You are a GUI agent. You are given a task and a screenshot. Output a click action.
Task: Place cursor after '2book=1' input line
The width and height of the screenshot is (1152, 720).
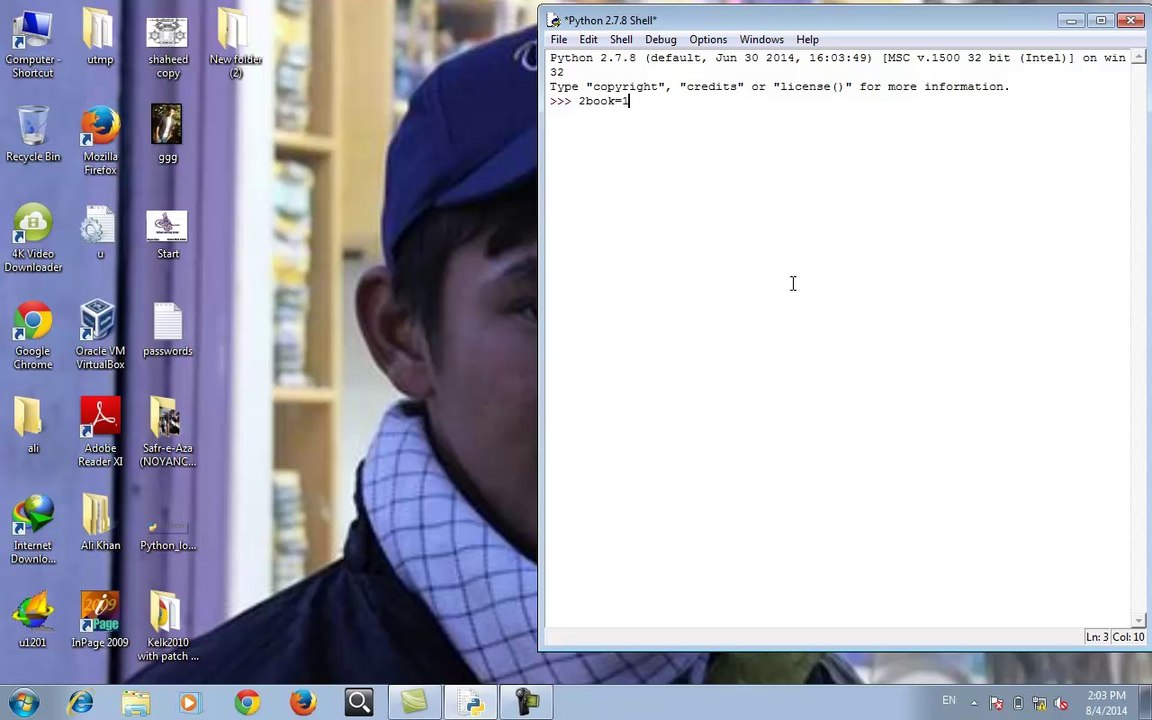(630, 101)
